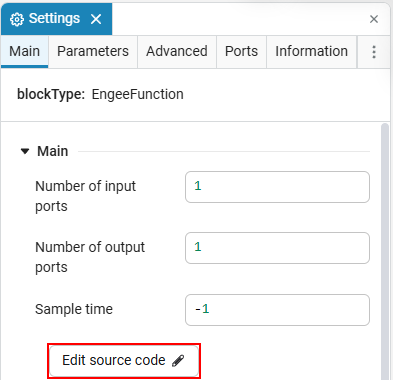Click the Edit source code button
The width and height of the screenshot is (393, 380).
pyautogui.click(x=124, y=361)
